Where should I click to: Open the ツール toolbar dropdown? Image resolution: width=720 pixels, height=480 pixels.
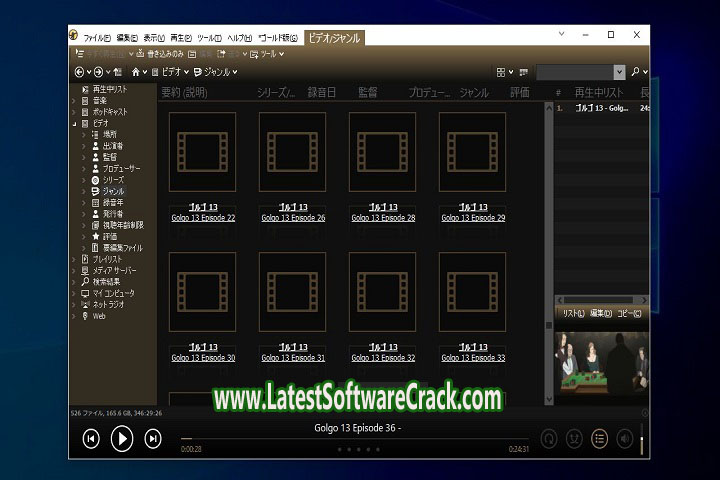point(268,54)
